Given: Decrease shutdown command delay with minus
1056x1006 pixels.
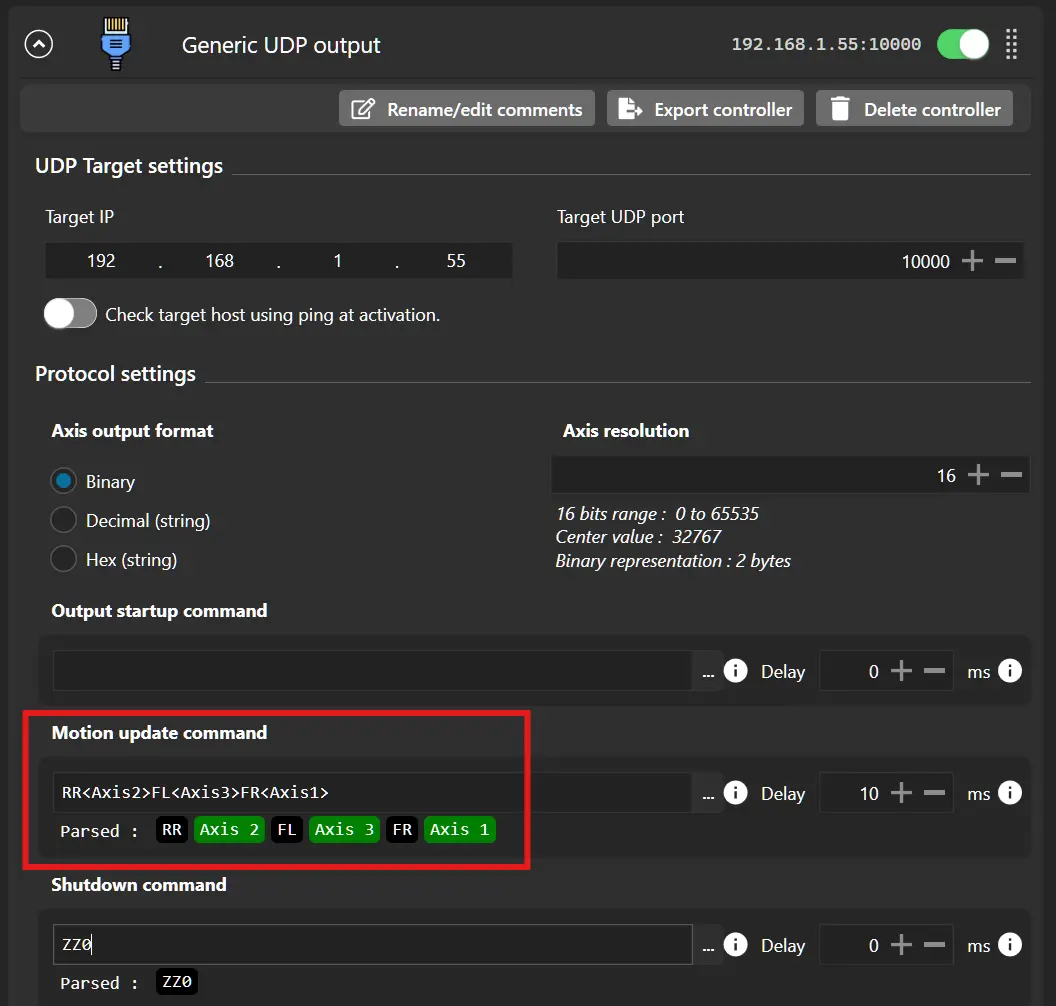Looking at the screenshot, I should coord(934,945).
